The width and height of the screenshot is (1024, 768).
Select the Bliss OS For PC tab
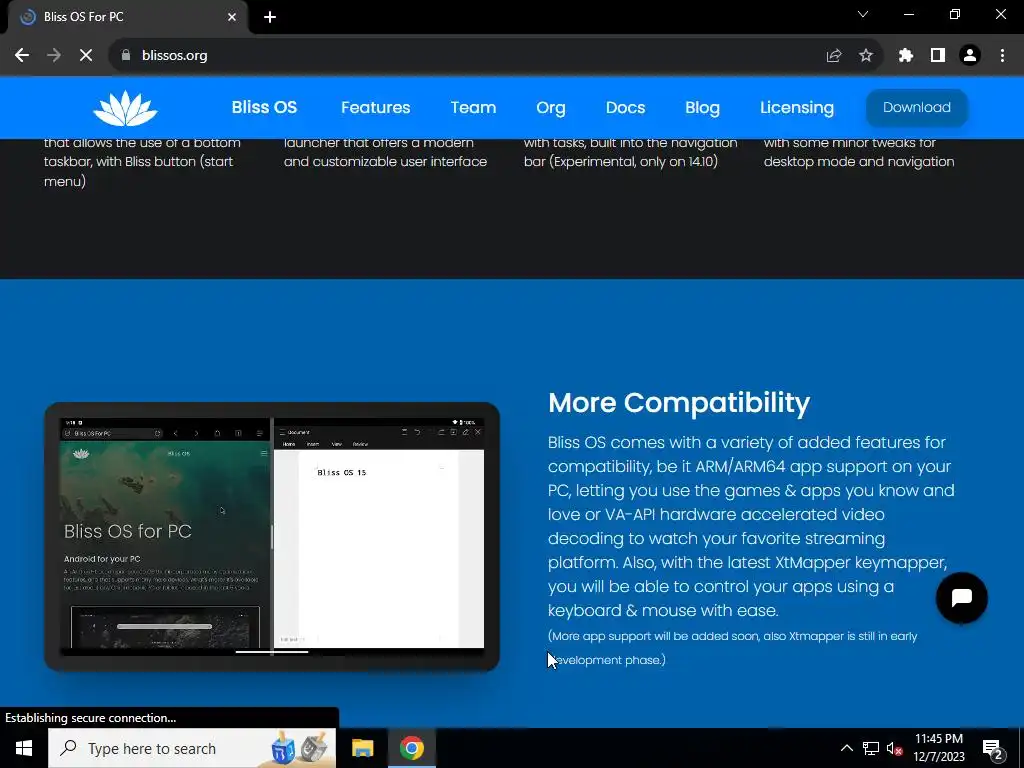[x=128, y=17]
